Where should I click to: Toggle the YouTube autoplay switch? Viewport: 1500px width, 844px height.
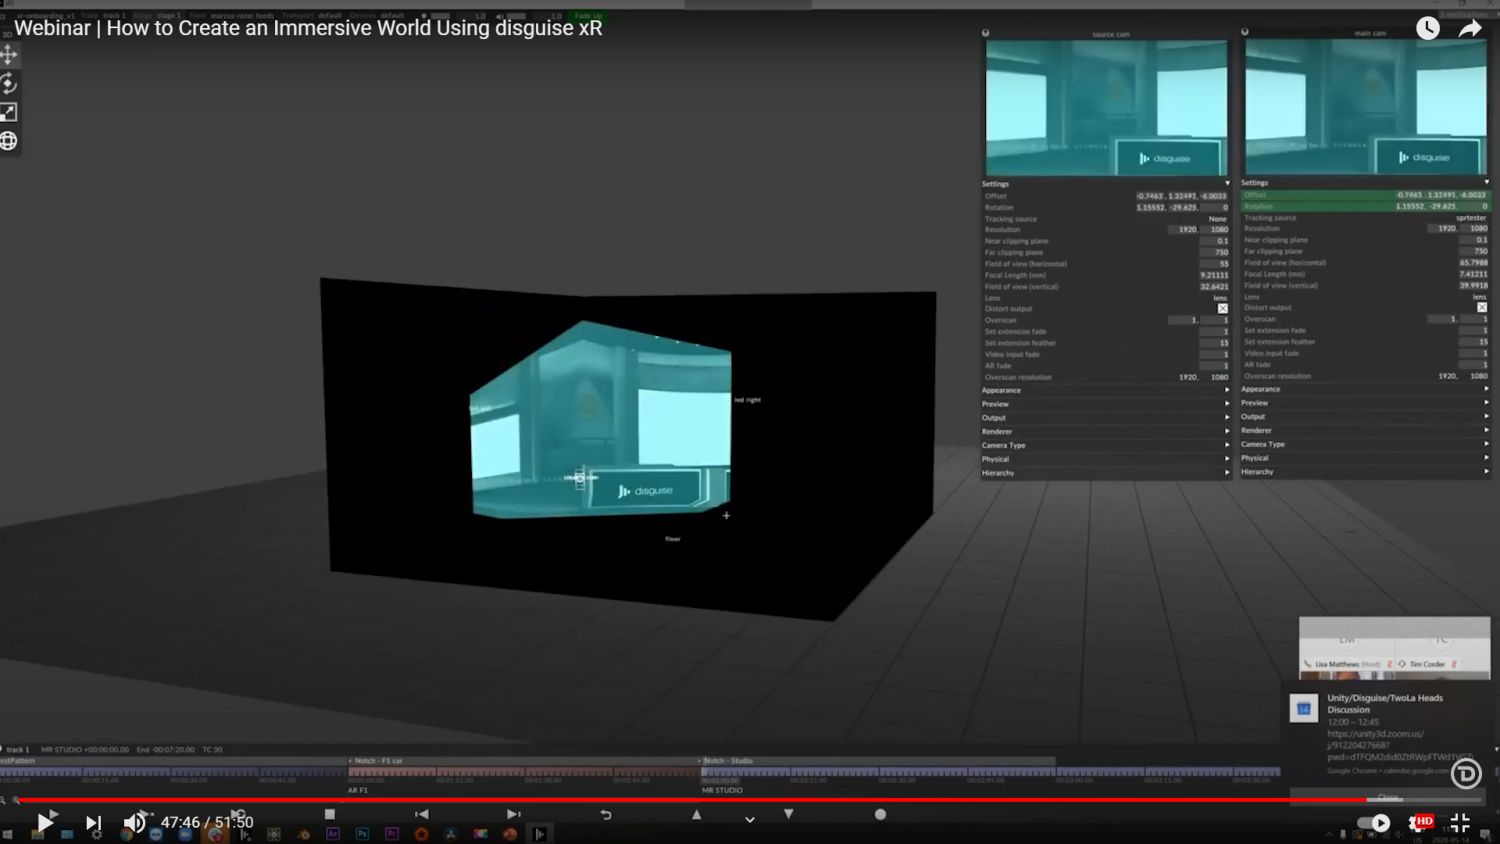point(1374,823)
